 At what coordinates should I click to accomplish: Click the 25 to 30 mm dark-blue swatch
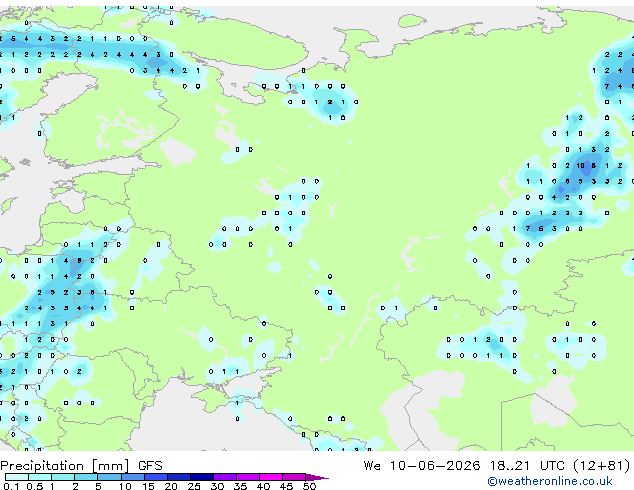pos(201,477)
